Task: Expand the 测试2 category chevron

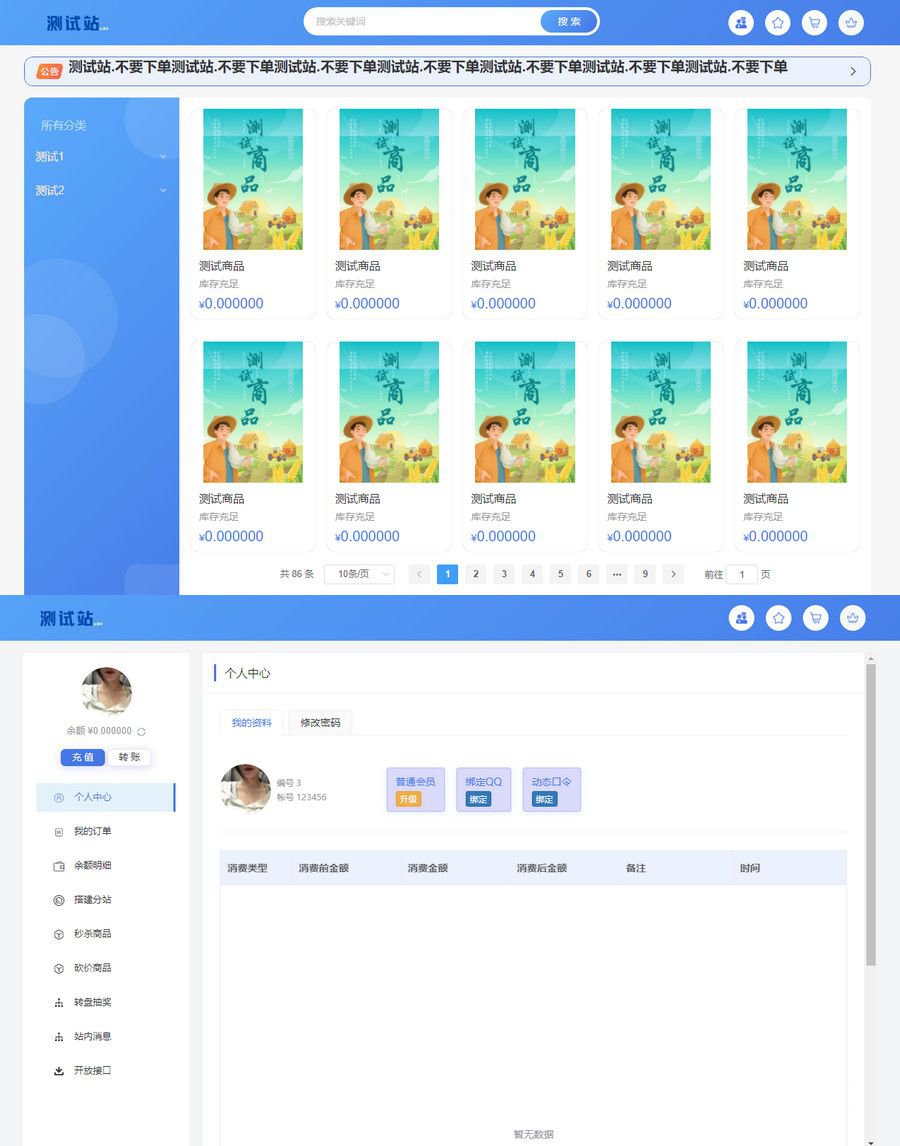Action: (163, 190)
